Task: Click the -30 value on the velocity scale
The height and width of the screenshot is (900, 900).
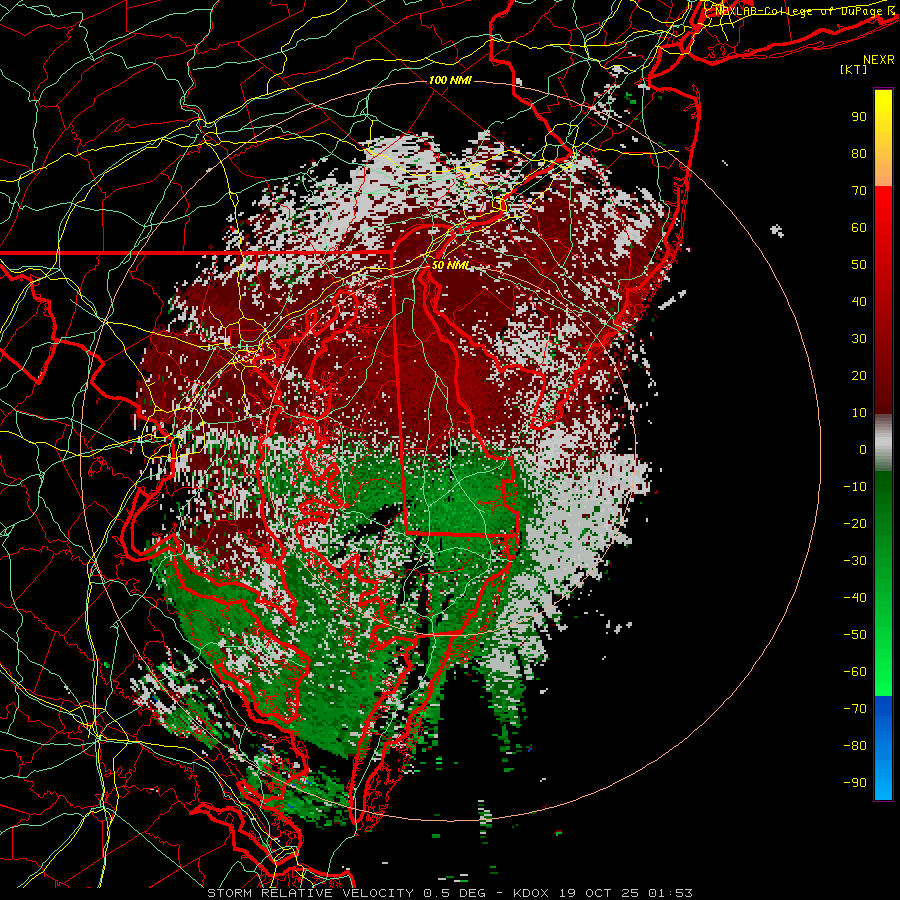Action: pos(855,561)
